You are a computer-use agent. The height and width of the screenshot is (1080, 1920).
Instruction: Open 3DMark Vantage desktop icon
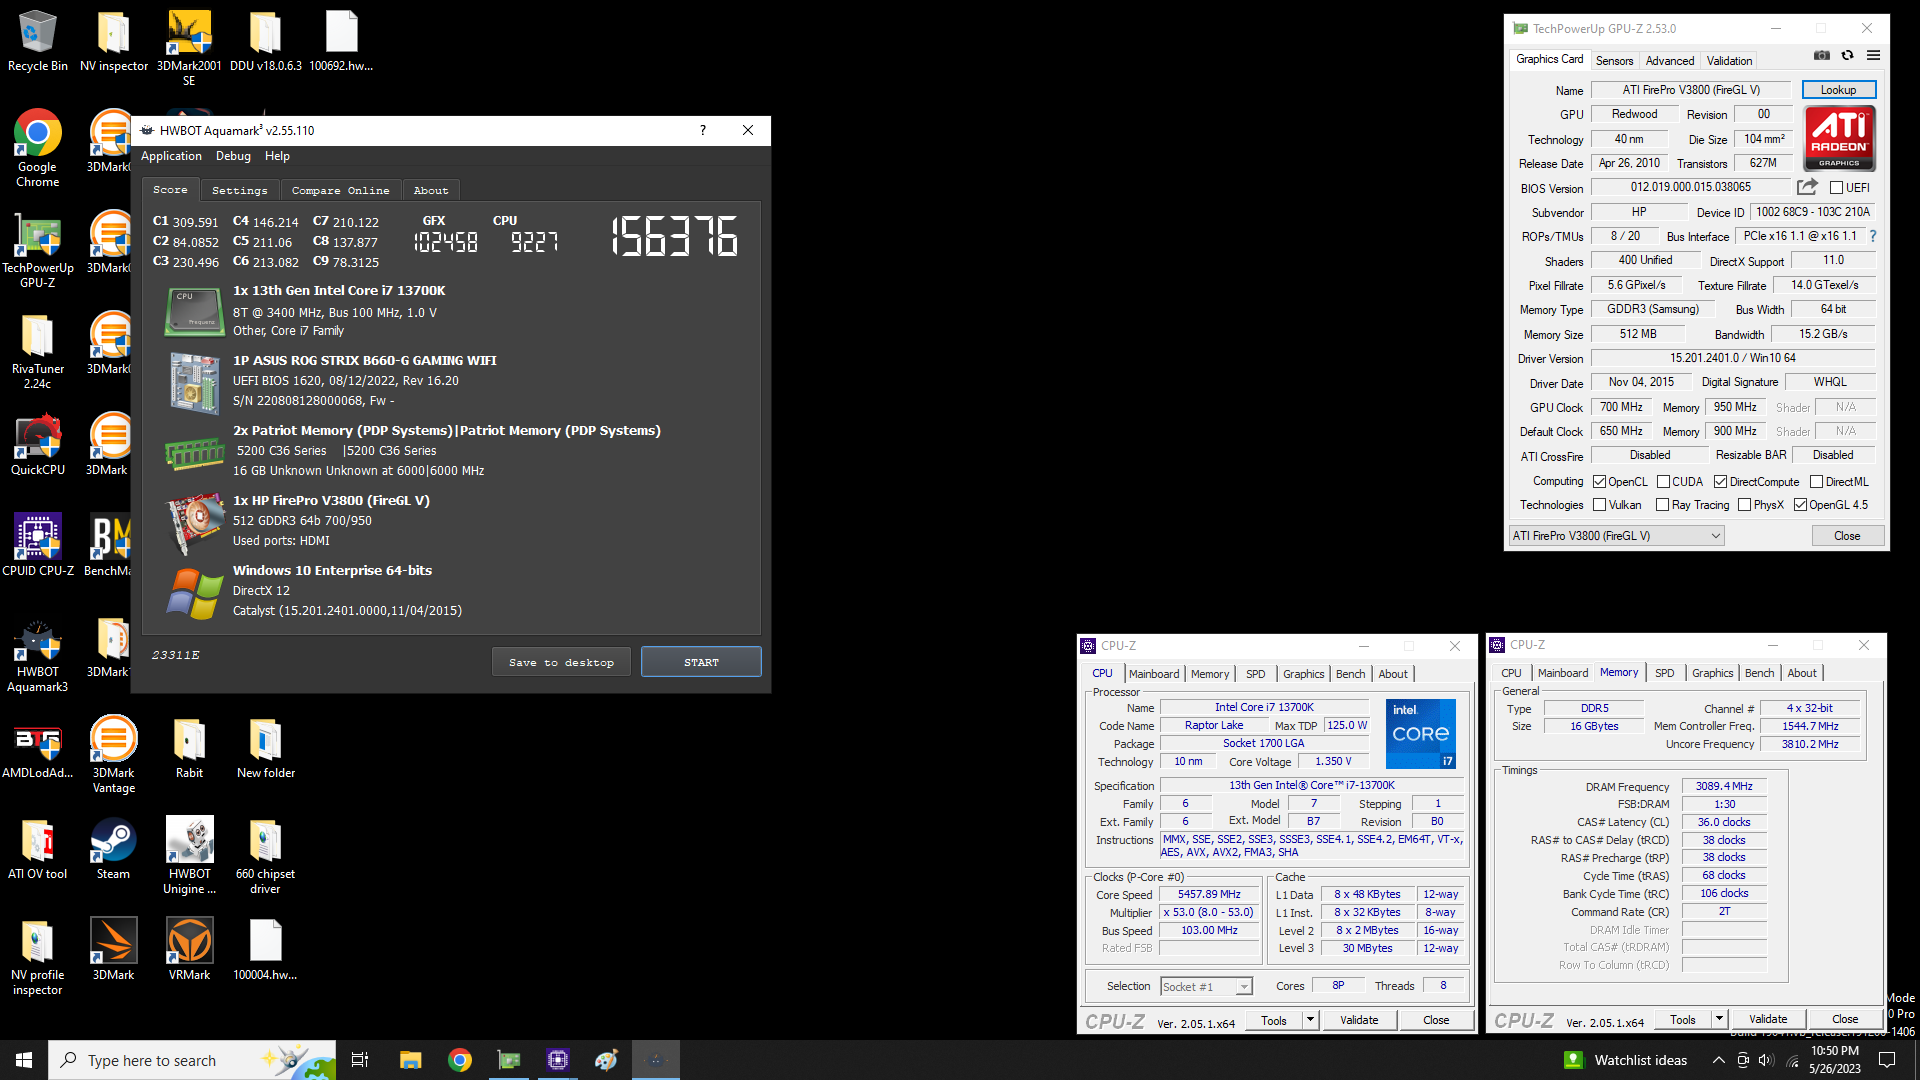coord(114,755)
